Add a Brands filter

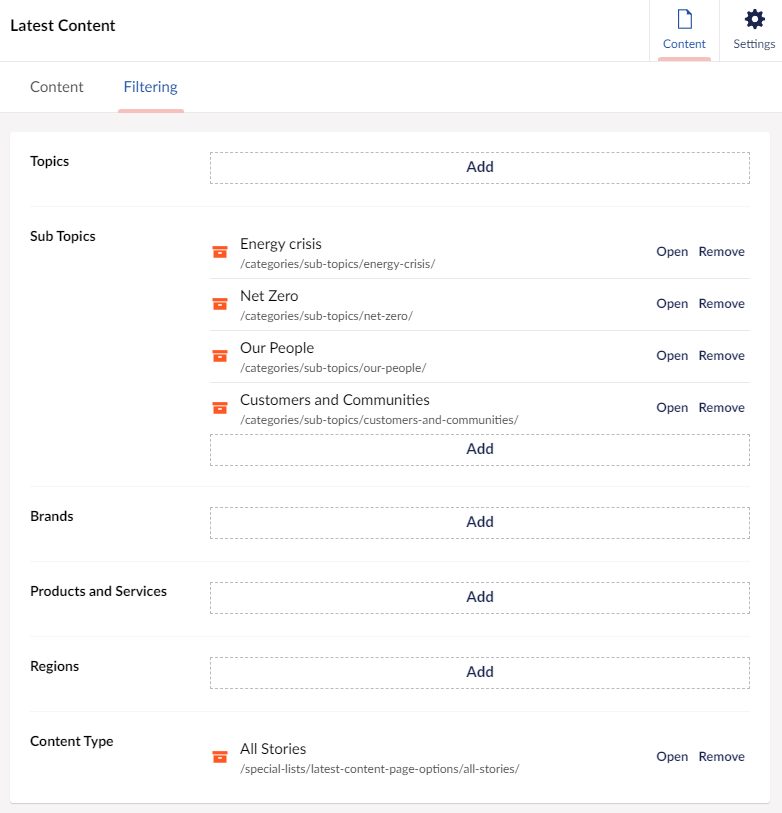click(480, 523)
